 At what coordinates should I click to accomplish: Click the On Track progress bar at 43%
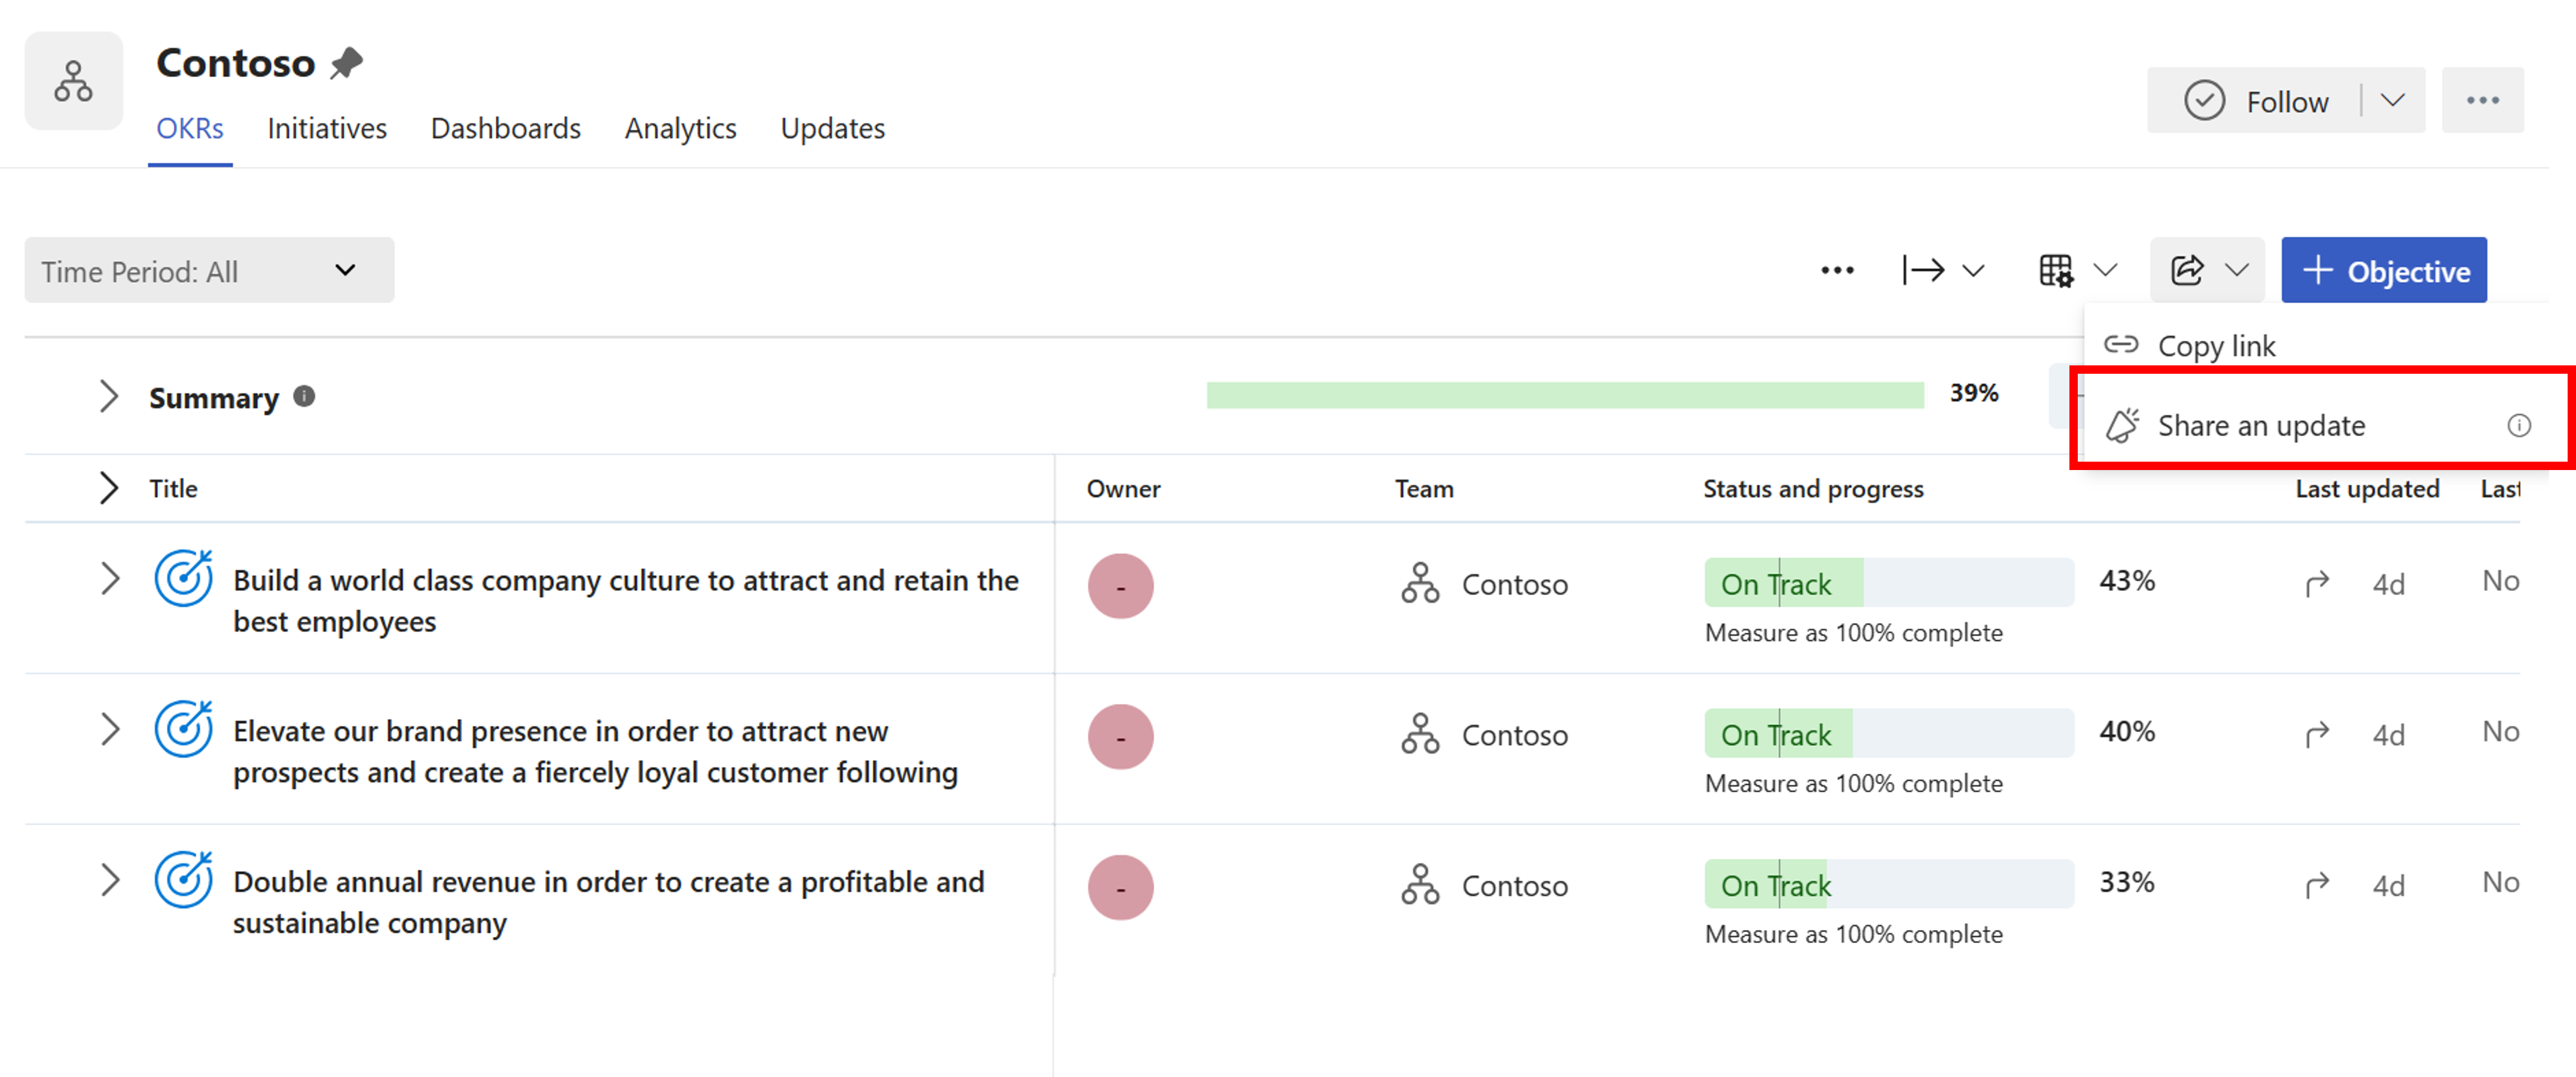click(1889, 583)
